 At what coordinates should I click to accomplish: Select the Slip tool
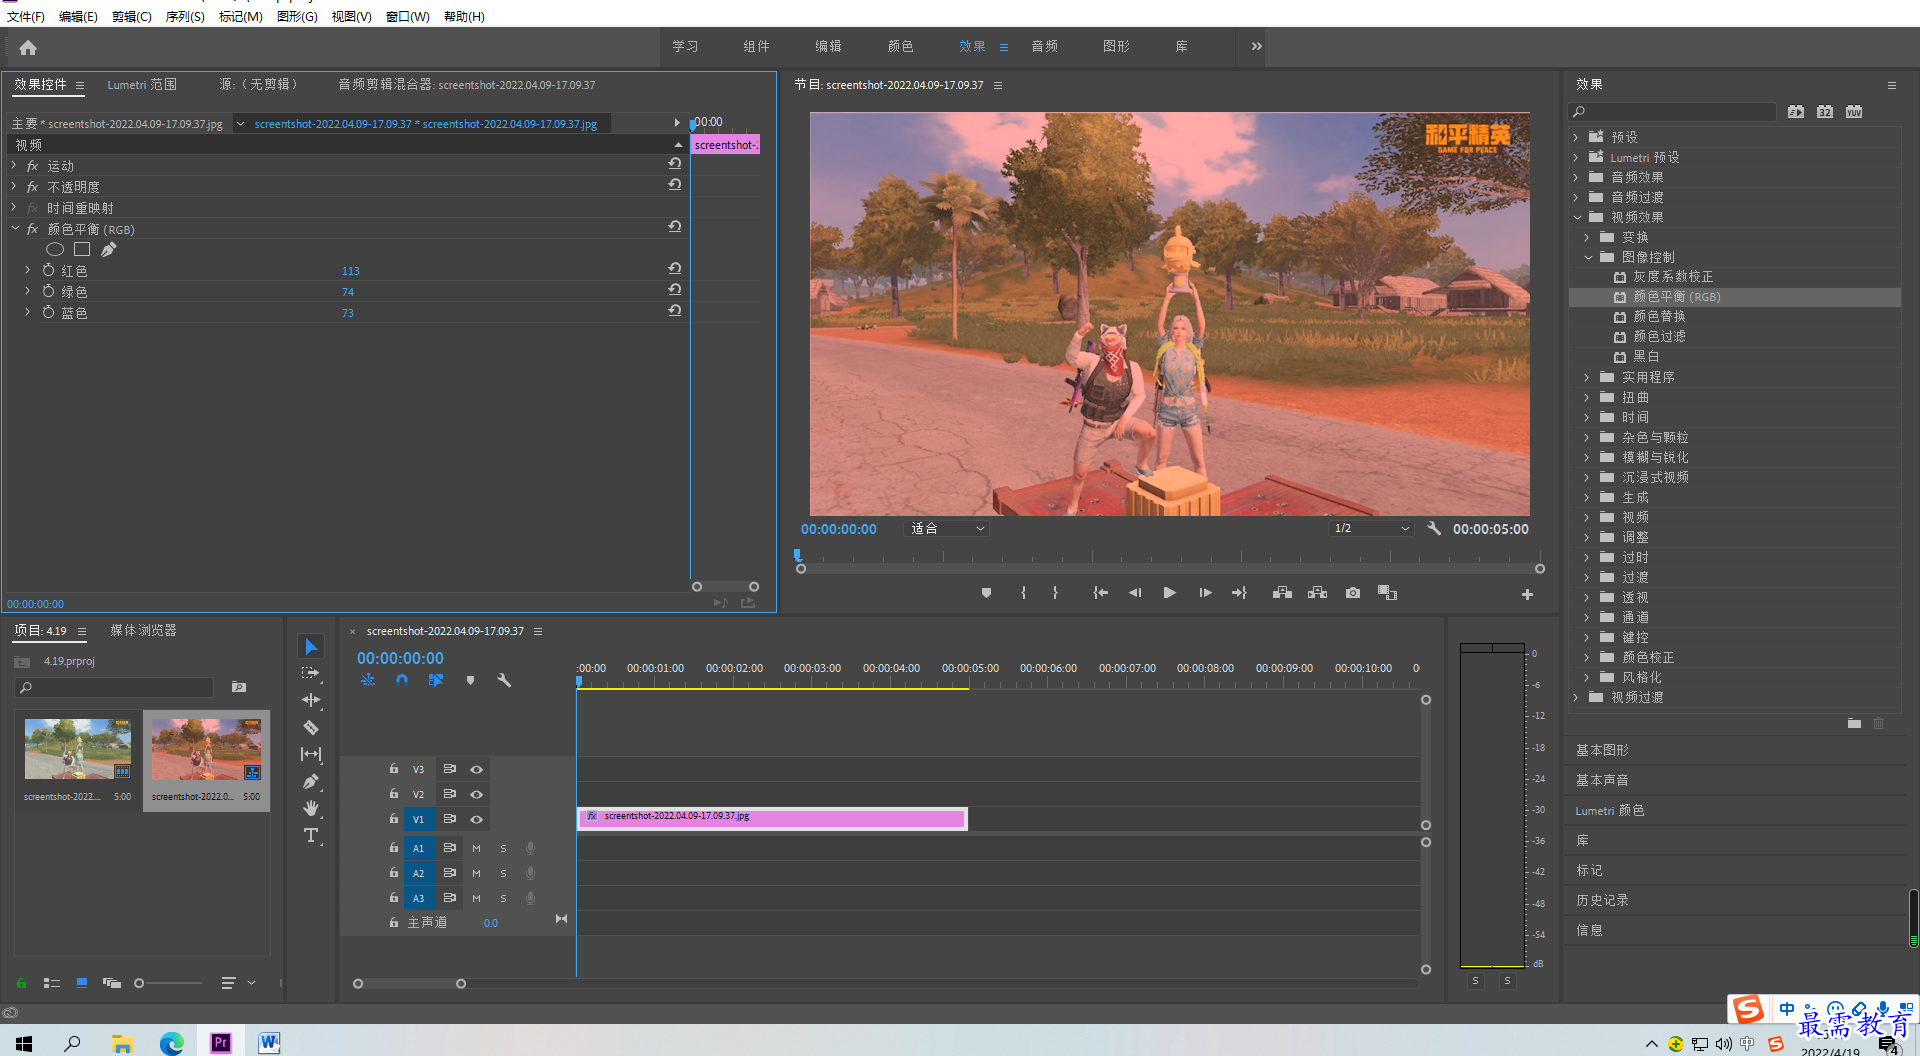pos(311,754)
